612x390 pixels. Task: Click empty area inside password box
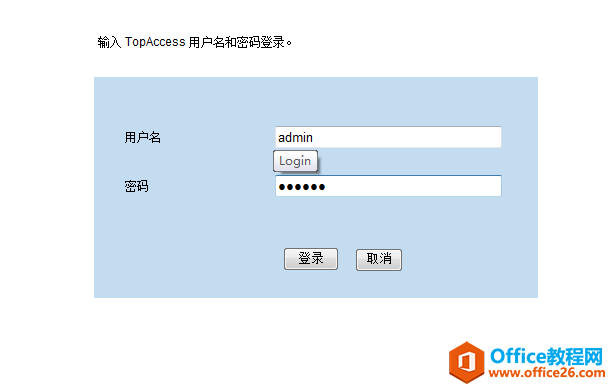click(414, 186)
